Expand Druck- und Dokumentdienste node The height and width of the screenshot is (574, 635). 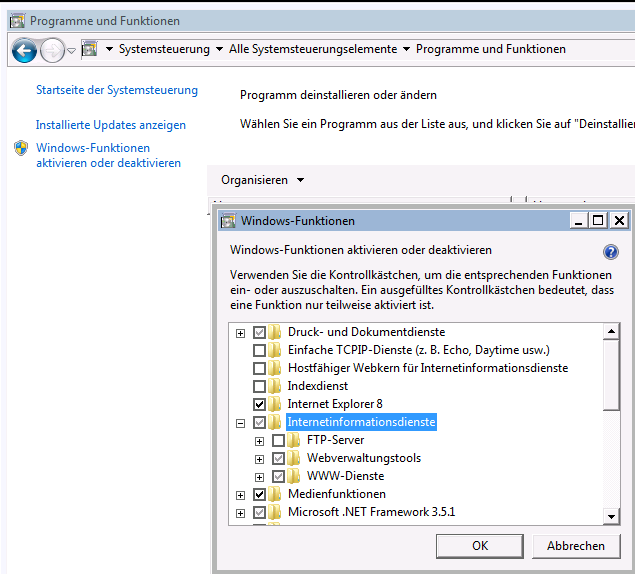(x=240, y=333)
